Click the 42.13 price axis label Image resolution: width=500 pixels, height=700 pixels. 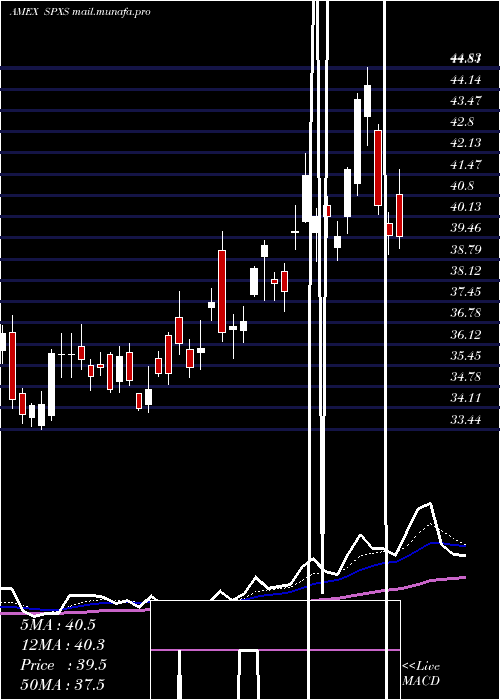pyautogui.click(x=466, y=143)
